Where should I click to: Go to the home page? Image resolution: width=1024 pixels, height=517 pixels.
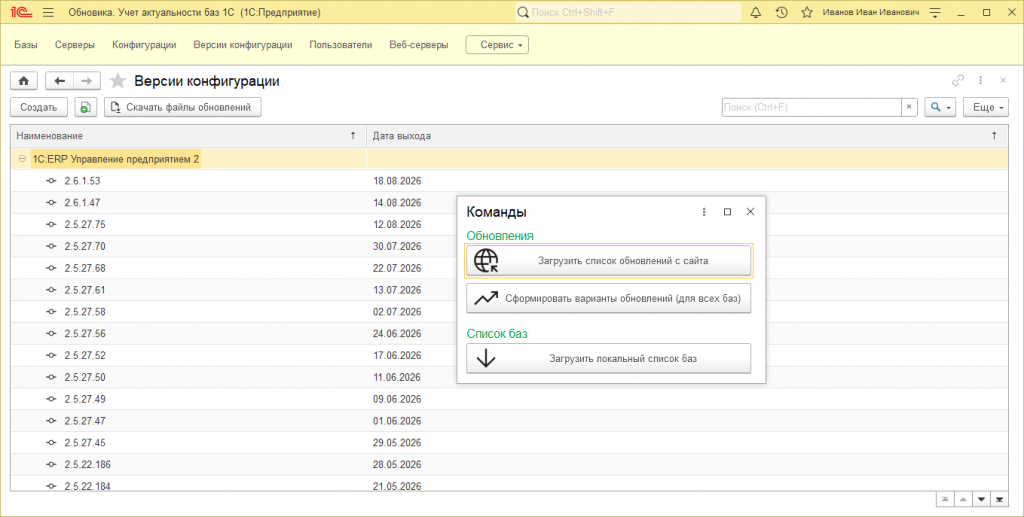24,81
